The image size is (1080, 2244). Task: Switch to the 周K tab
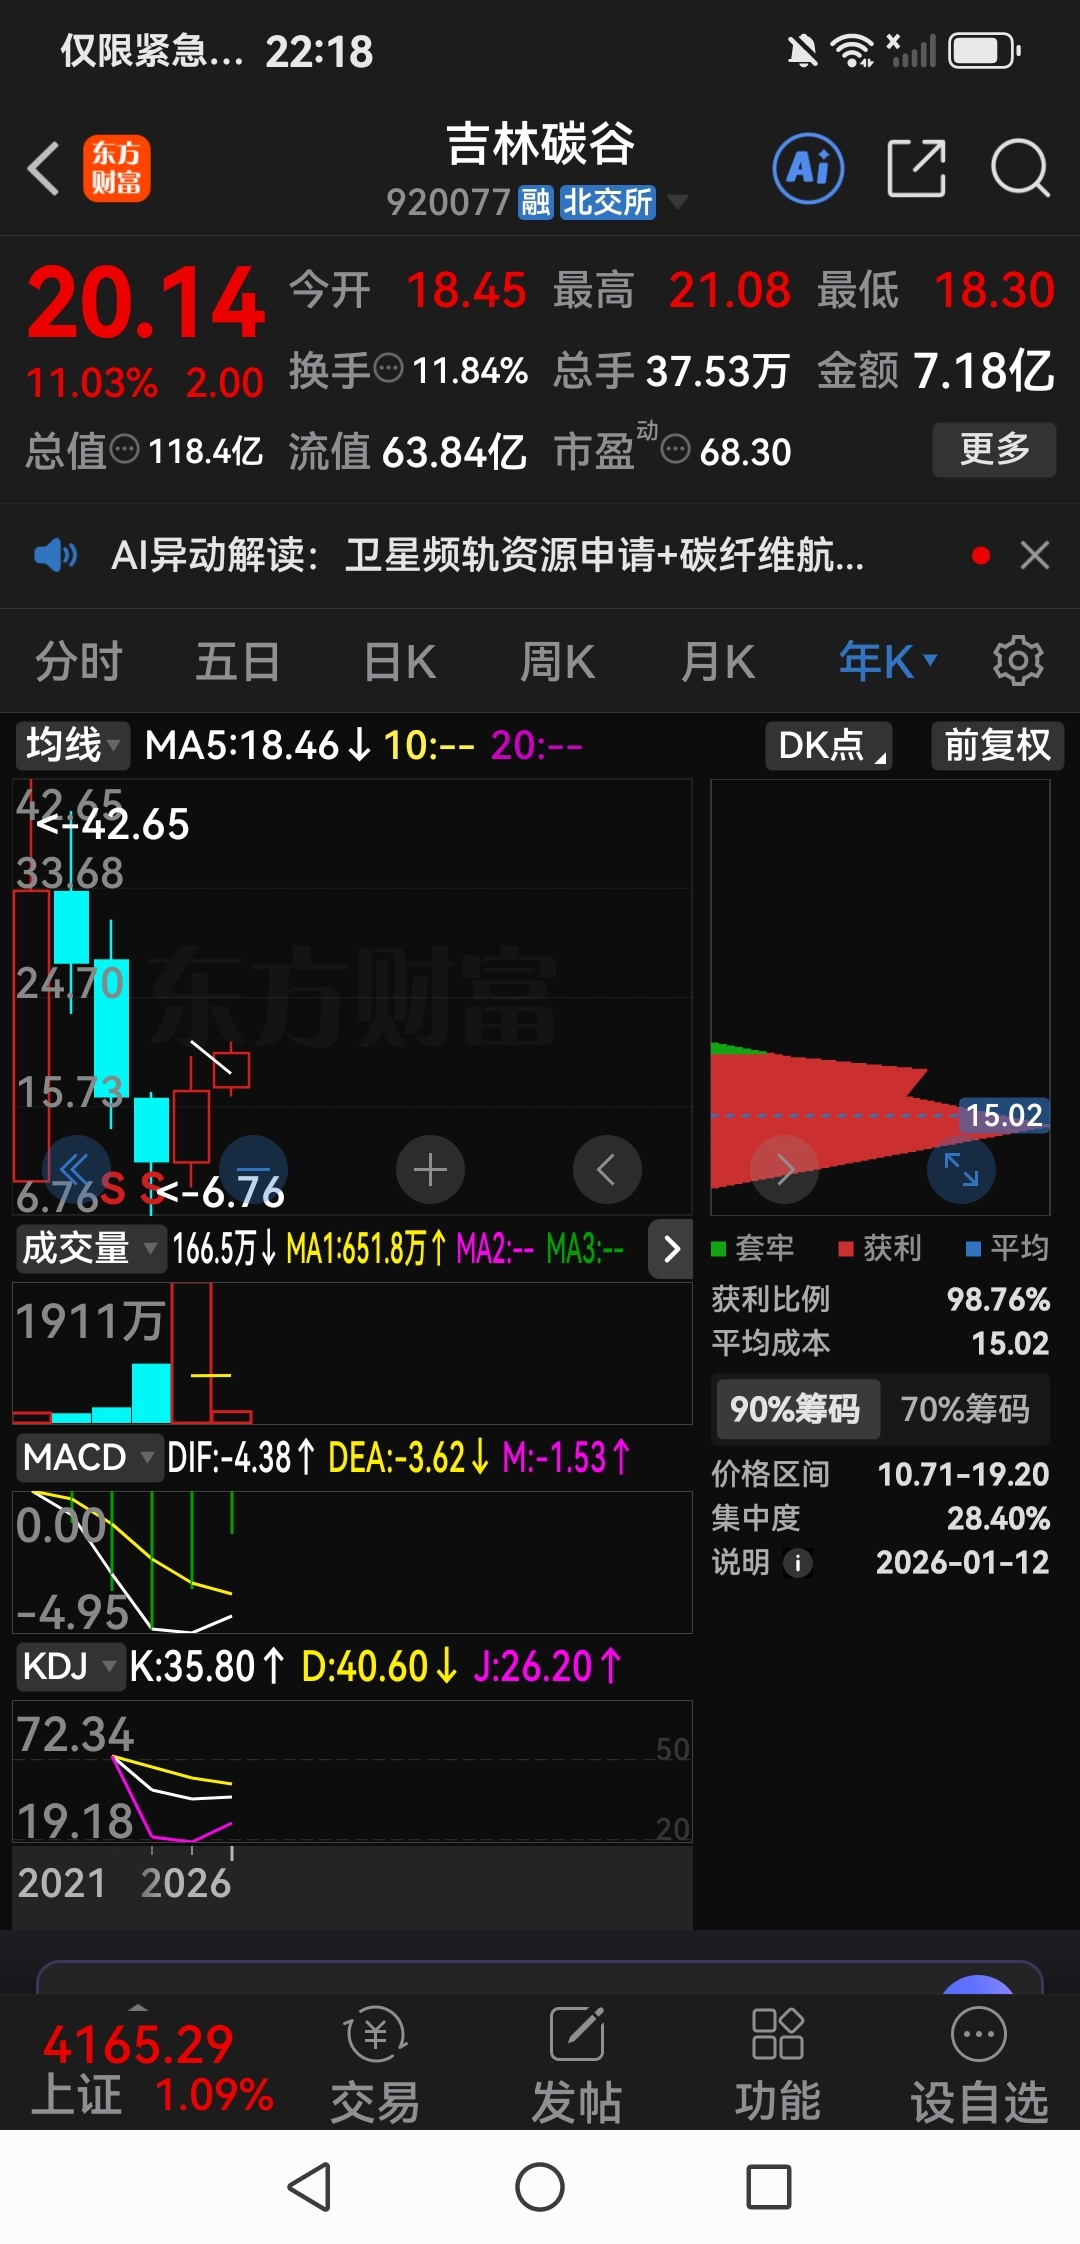pyautogui.click(x=557, y=661)
